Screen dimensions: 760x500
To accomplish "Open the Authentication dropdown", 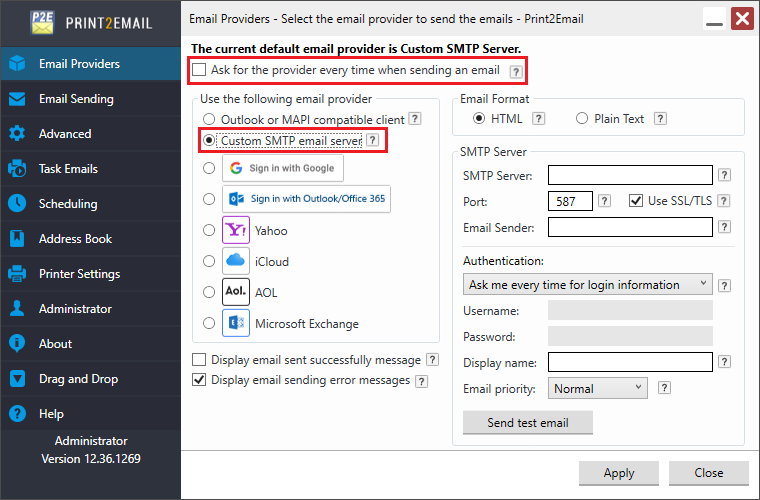I will pyautogui.click(x=588, y=285).
